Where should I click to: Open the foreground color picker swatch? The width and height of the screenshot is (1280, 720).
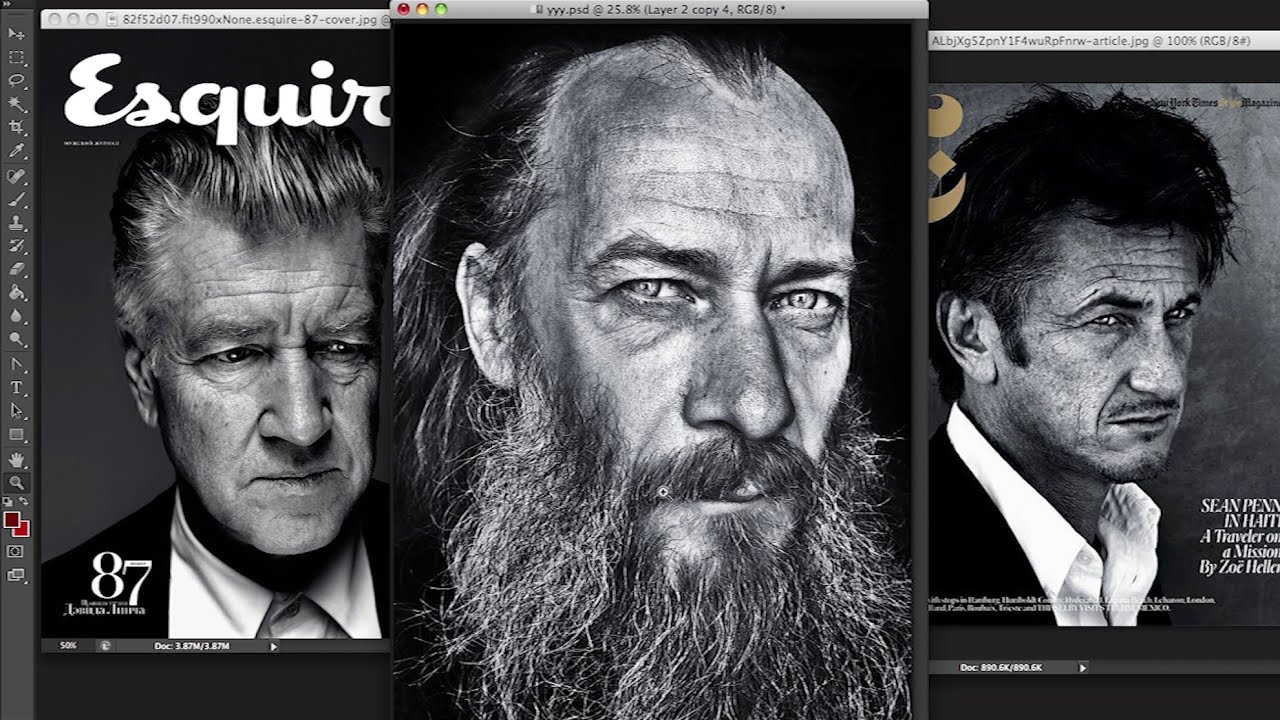(x=11, y=518)
